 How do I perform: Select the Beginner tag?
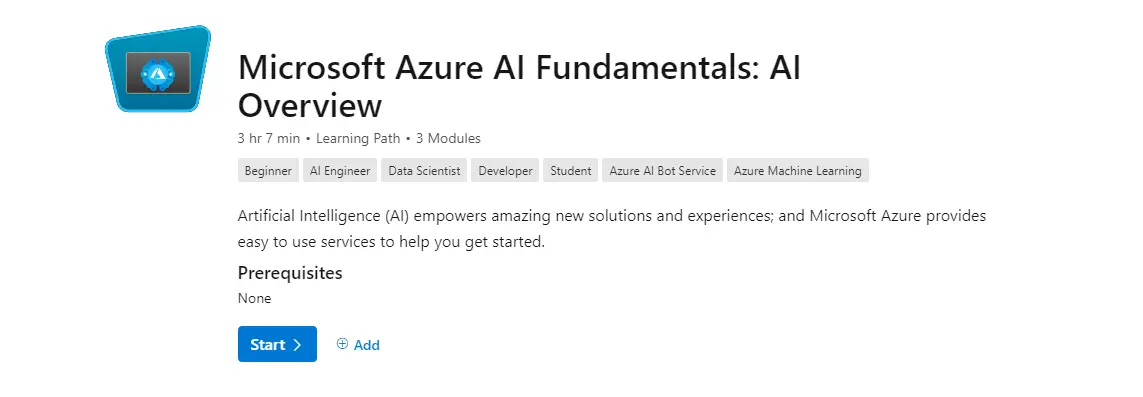point(268,170)
